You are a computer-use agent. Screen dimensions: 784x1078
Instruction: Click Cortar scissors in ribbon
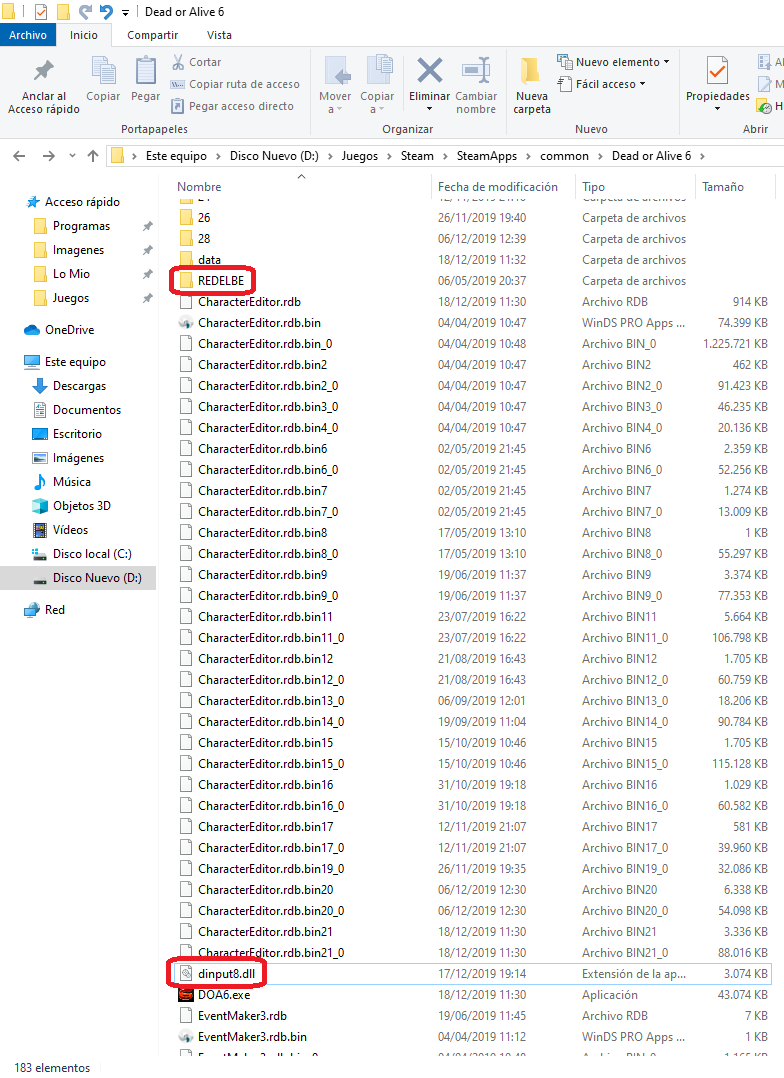(x=196, y=62)
